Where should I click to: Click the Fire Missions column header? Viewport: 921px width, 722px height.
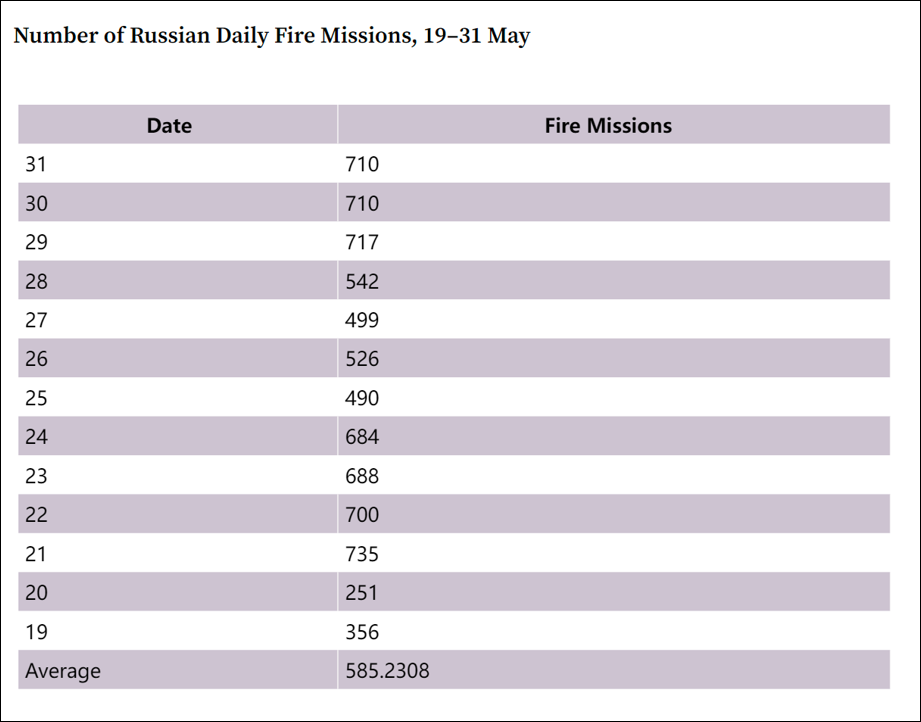[x=608, y=126]
